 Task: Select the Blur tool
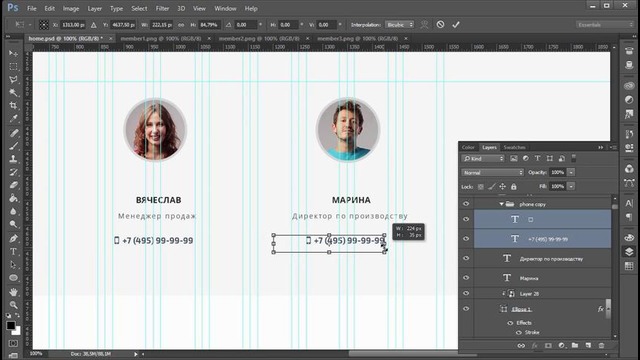coord(13,211)
